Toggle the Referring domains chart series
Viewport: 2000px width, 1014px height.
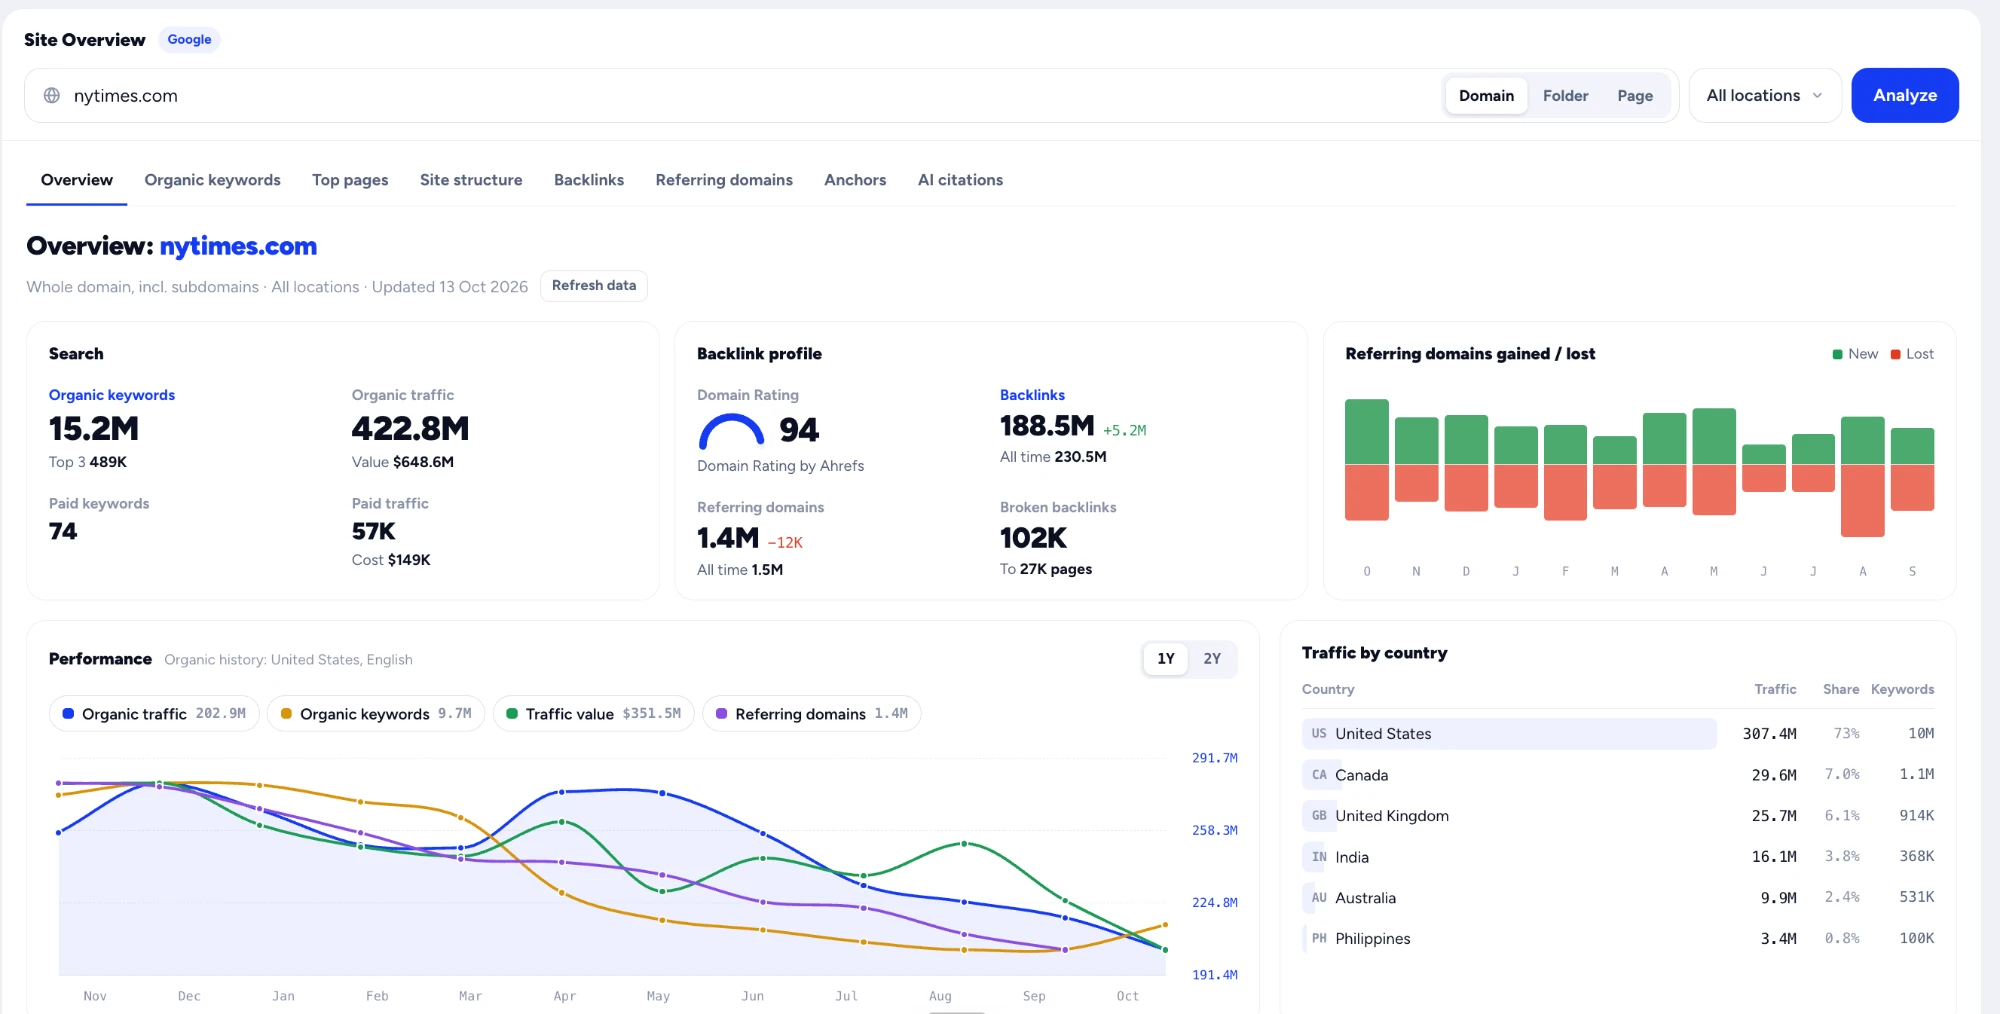[811, 714]
